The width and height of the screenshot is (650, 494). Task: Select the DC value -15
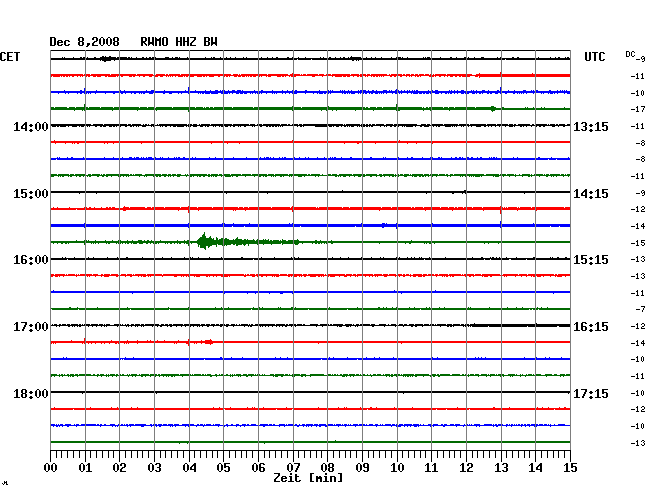click(638, 243)
